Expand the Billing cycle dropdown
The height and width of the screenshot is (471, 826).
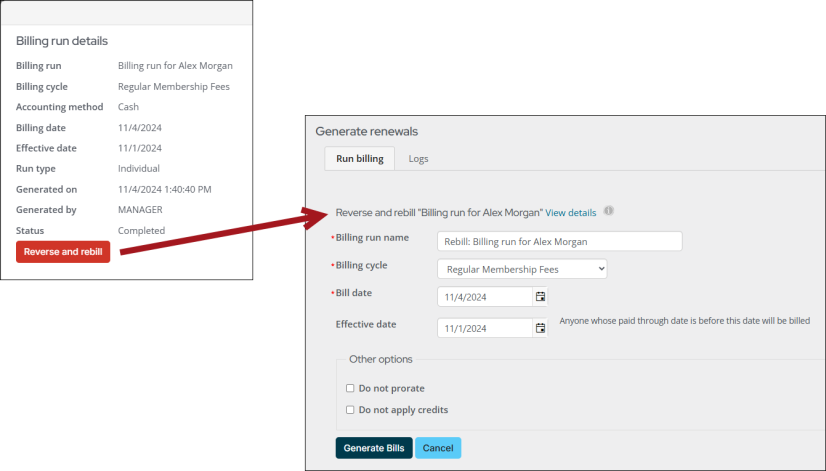522,269
